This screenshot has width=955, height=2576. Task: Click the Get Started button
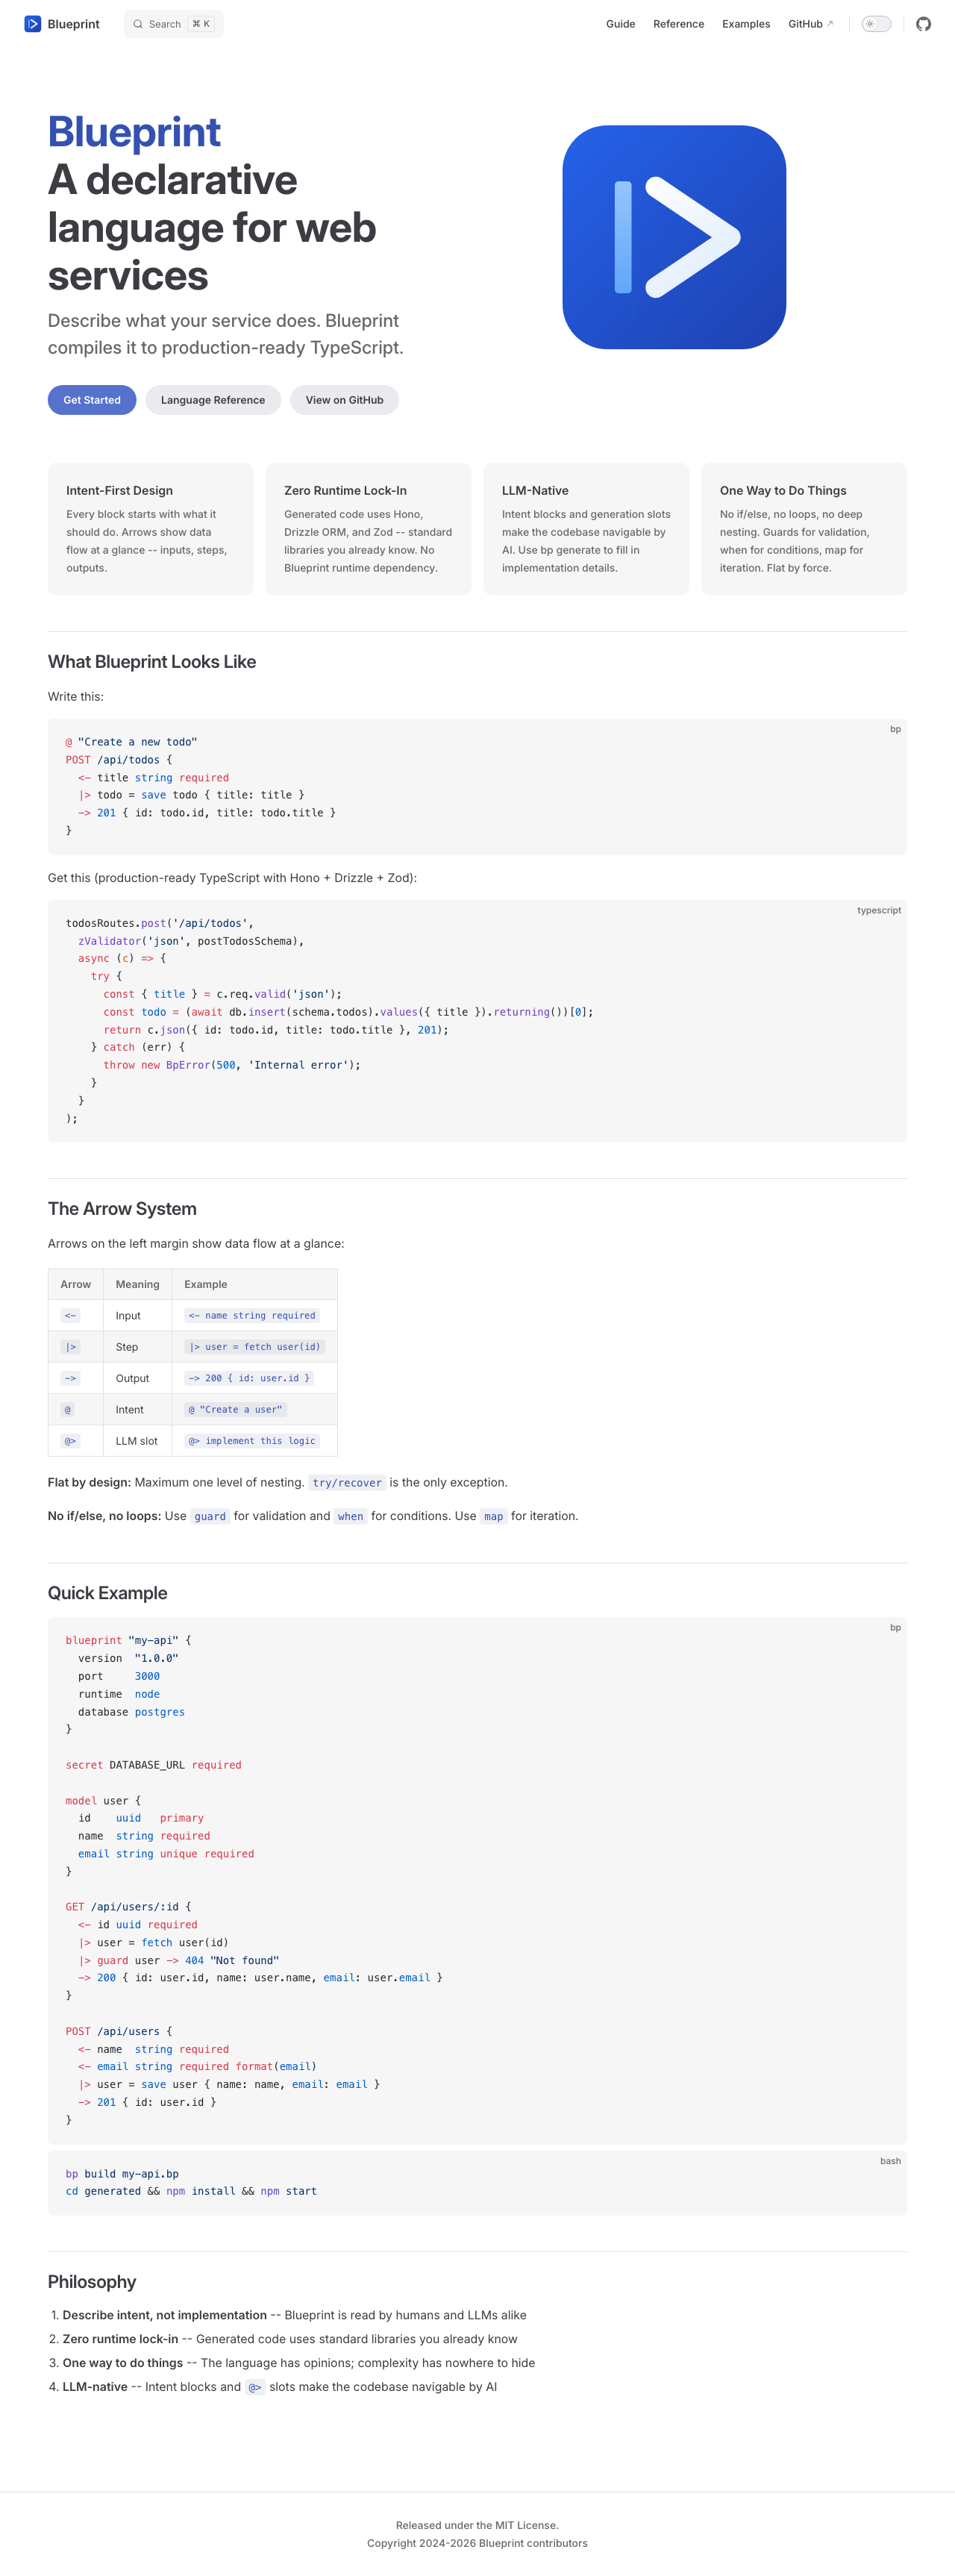pos(92,400)
